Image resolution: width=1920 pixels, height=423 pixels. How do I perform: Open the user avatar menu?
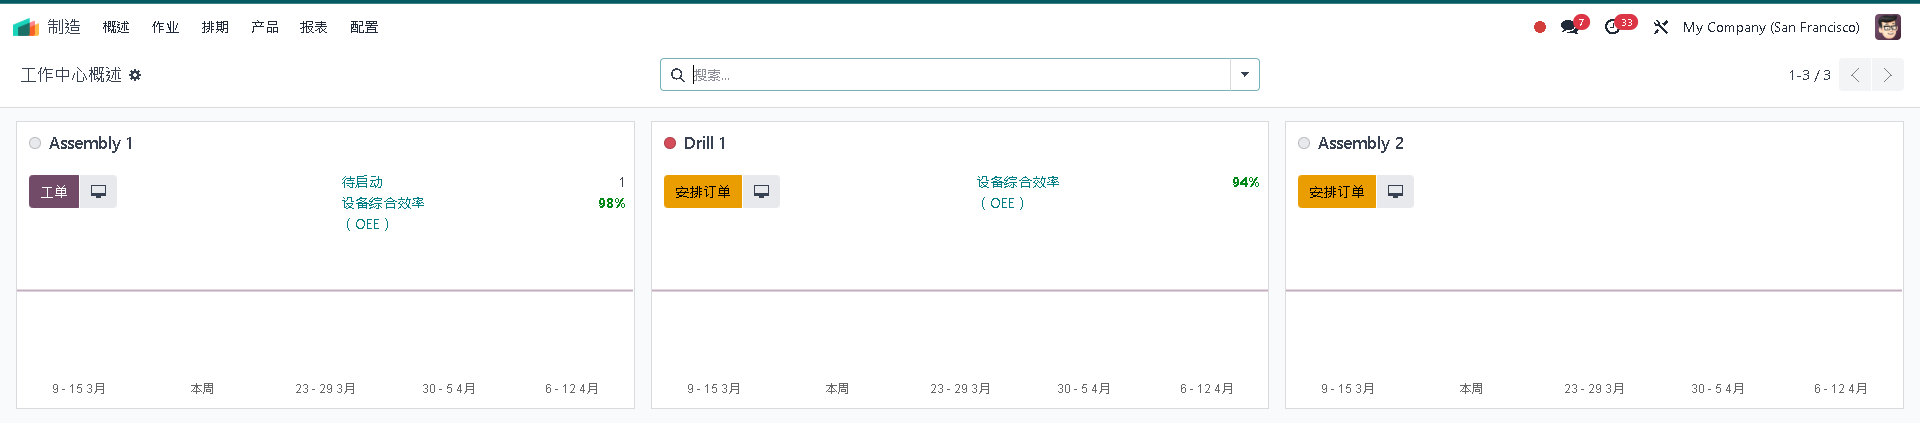(1887, 27)
